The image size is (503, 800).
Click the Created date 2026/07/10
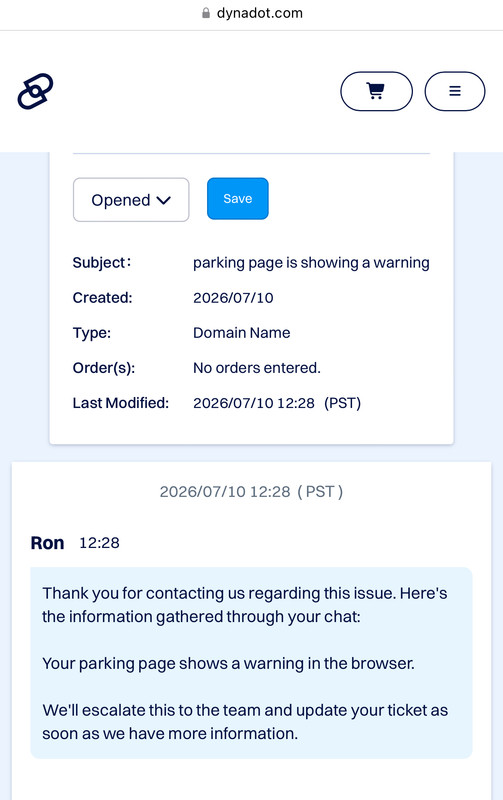233,297
